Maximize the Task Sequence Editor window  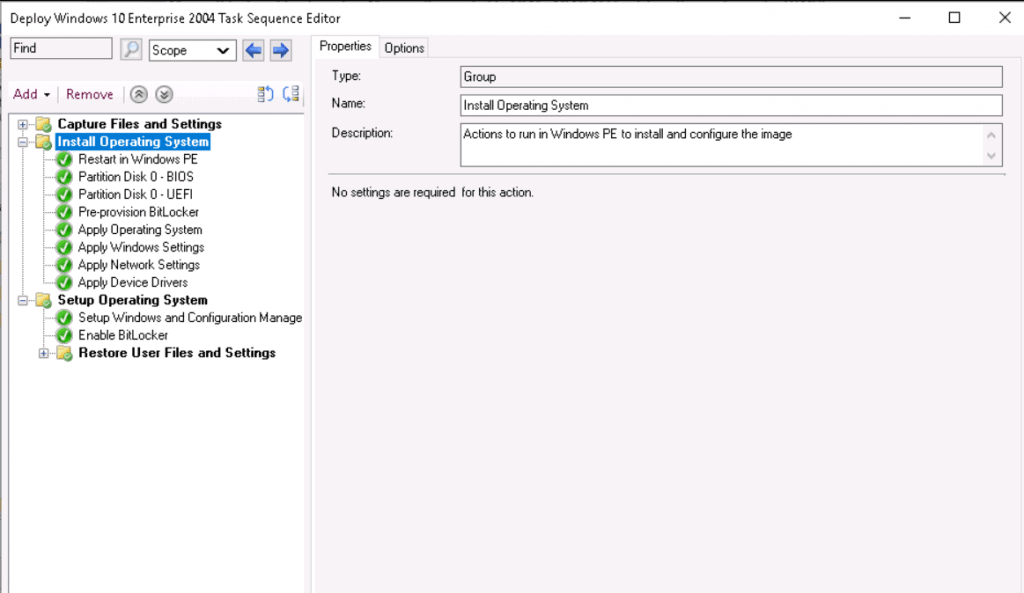click(x=954, y=18)
